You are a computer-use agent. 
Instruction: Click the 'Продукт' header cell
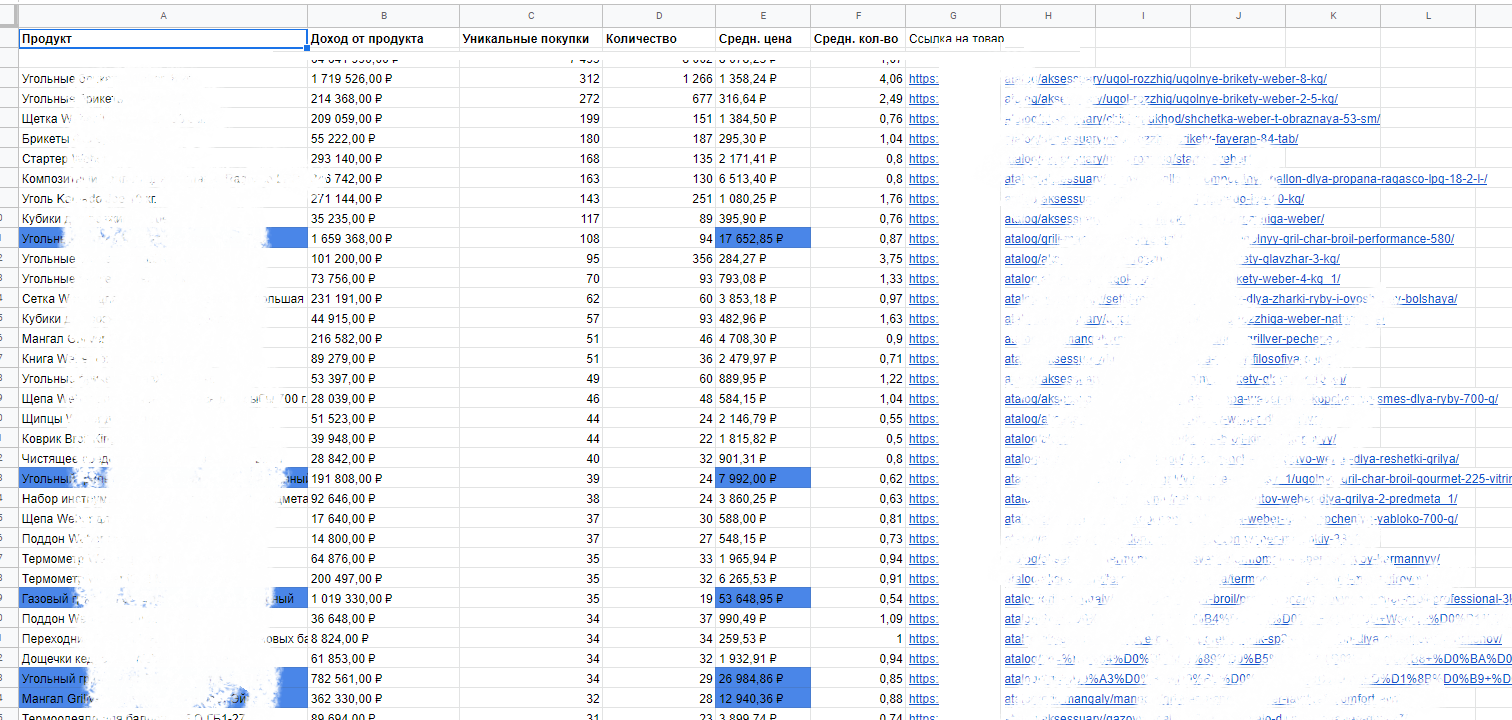tap(163, 39)
